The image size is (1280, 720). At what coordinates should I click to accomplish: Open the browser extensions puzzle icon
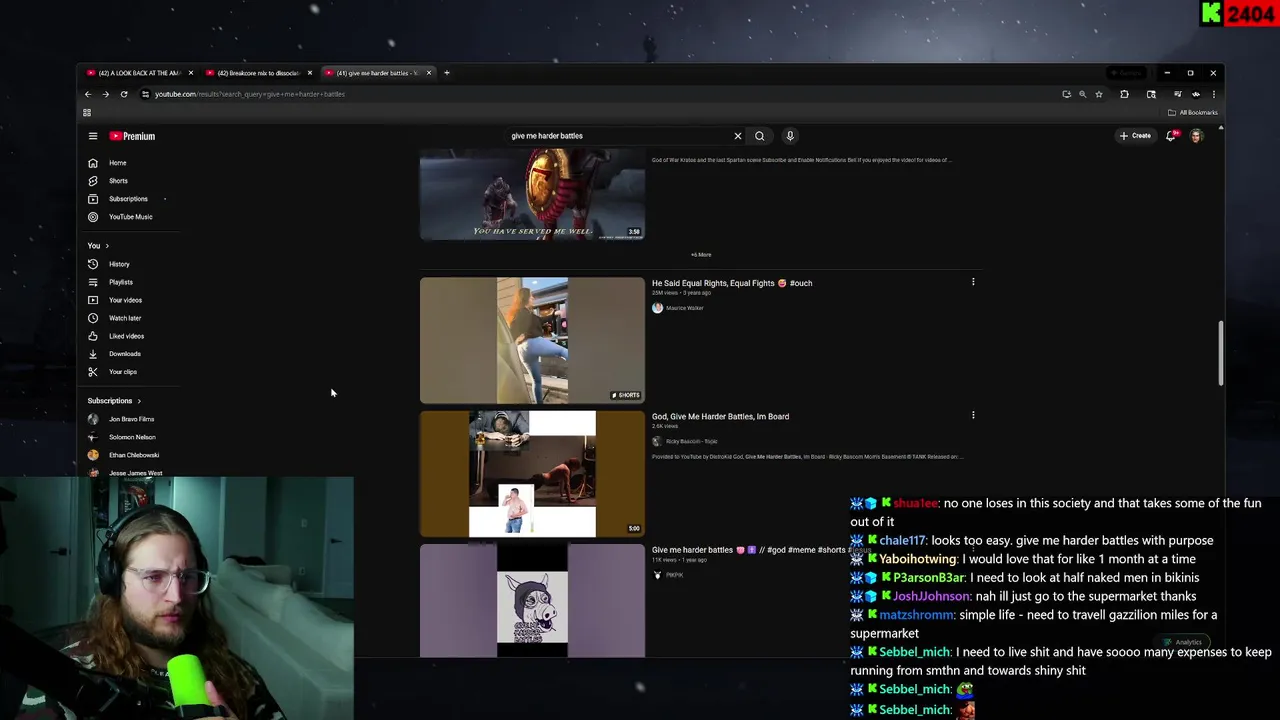pos(1124,94)
